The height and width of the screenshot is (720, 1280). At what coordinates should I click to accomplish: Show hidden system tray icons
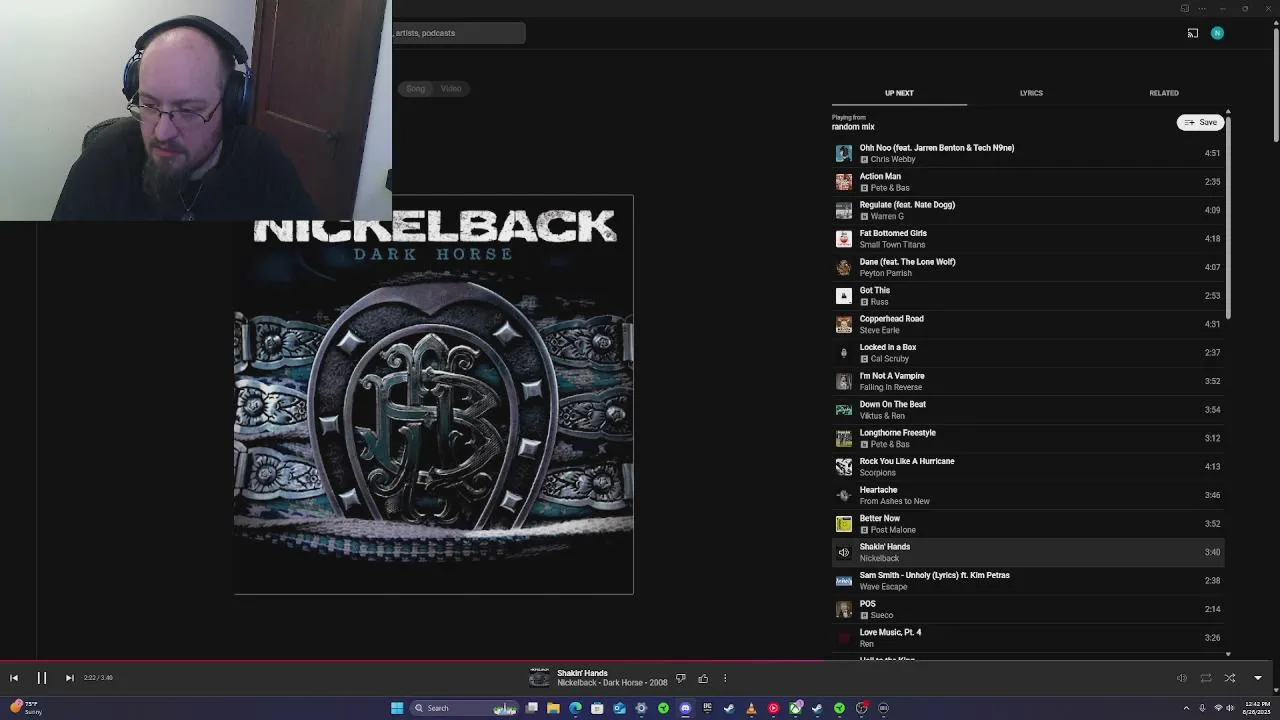(1186, 708)
